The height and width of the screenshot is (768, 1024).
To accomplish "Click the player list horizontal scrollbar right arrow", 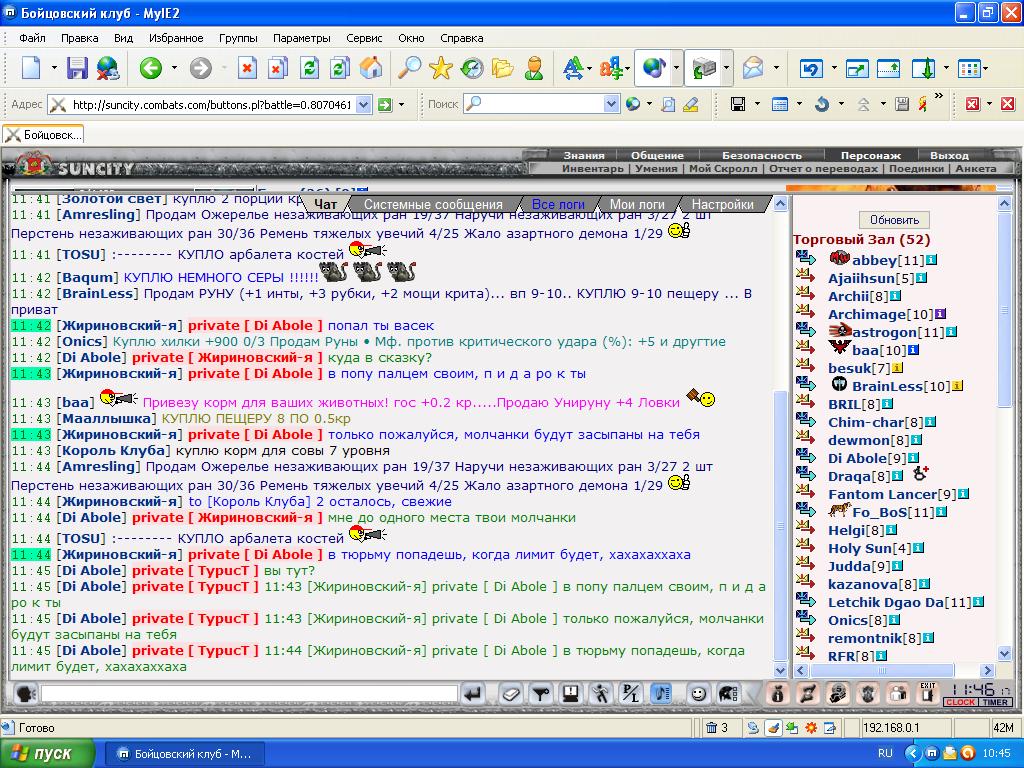I will pos(987,671).
